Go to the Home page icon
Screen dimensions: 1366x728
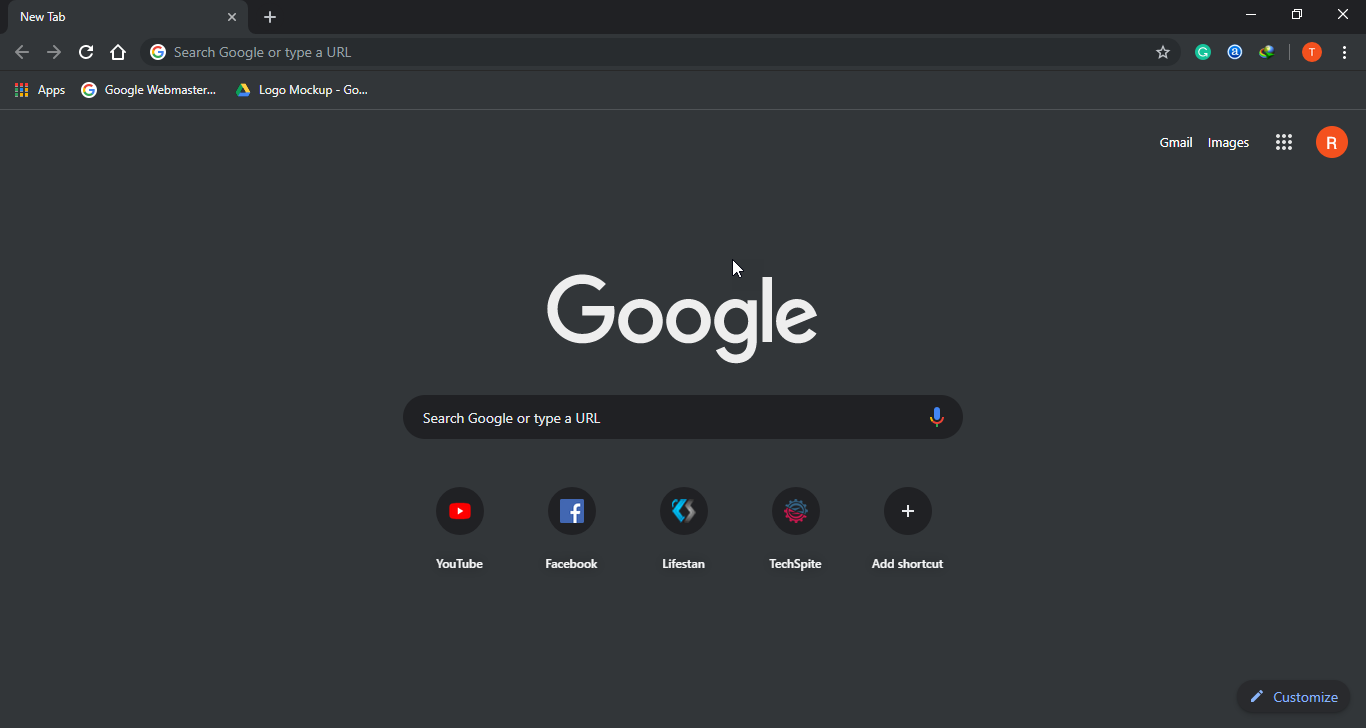click(x=118, y=52)
